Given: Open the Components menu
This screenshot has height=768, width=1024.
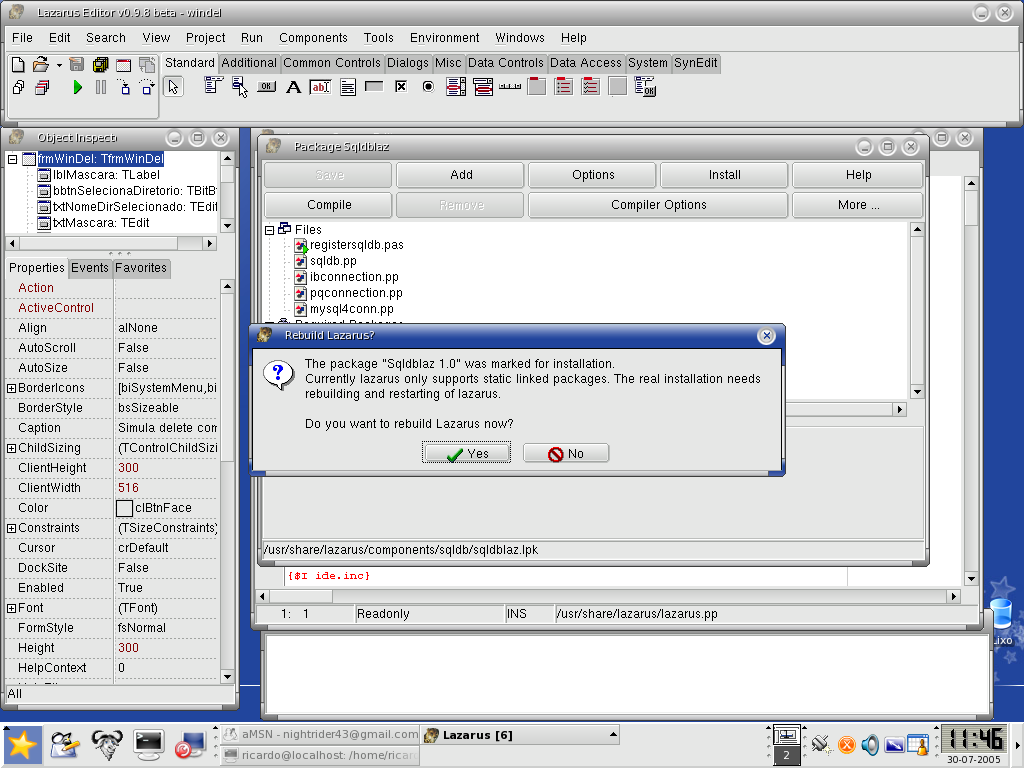Looking at the screenshot, I should [313, 38].
